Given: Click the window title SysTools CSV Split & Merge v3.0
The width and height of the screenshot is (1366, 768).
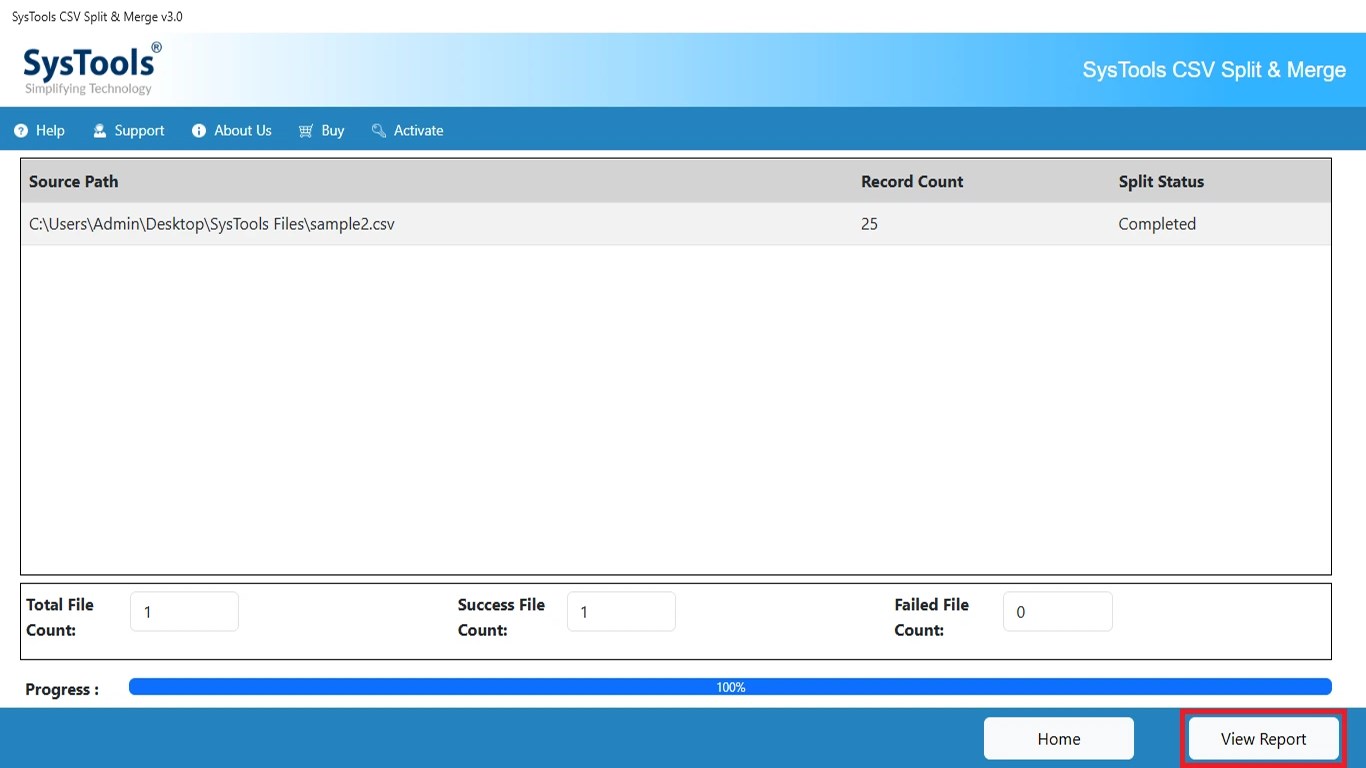Looking at the screenshot, I should tap(97, 17).
